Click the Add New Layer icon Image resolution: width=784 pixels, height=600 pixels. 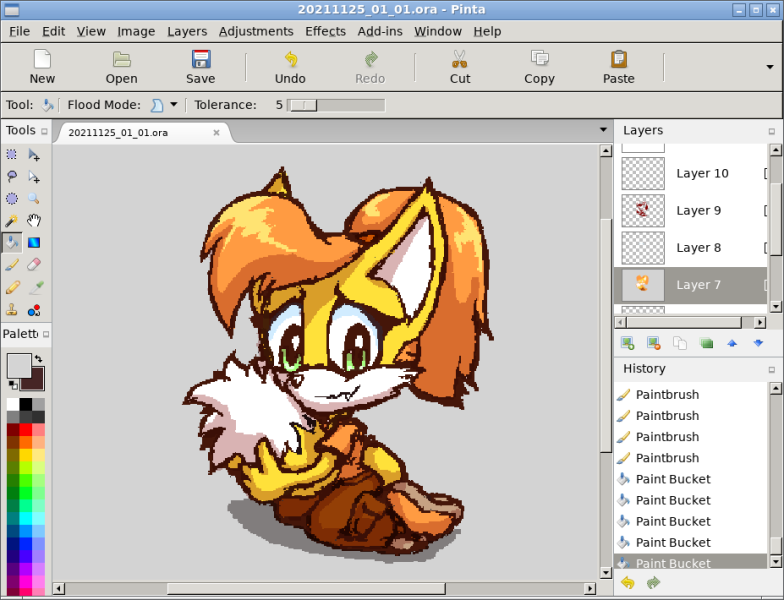(628, 343)
